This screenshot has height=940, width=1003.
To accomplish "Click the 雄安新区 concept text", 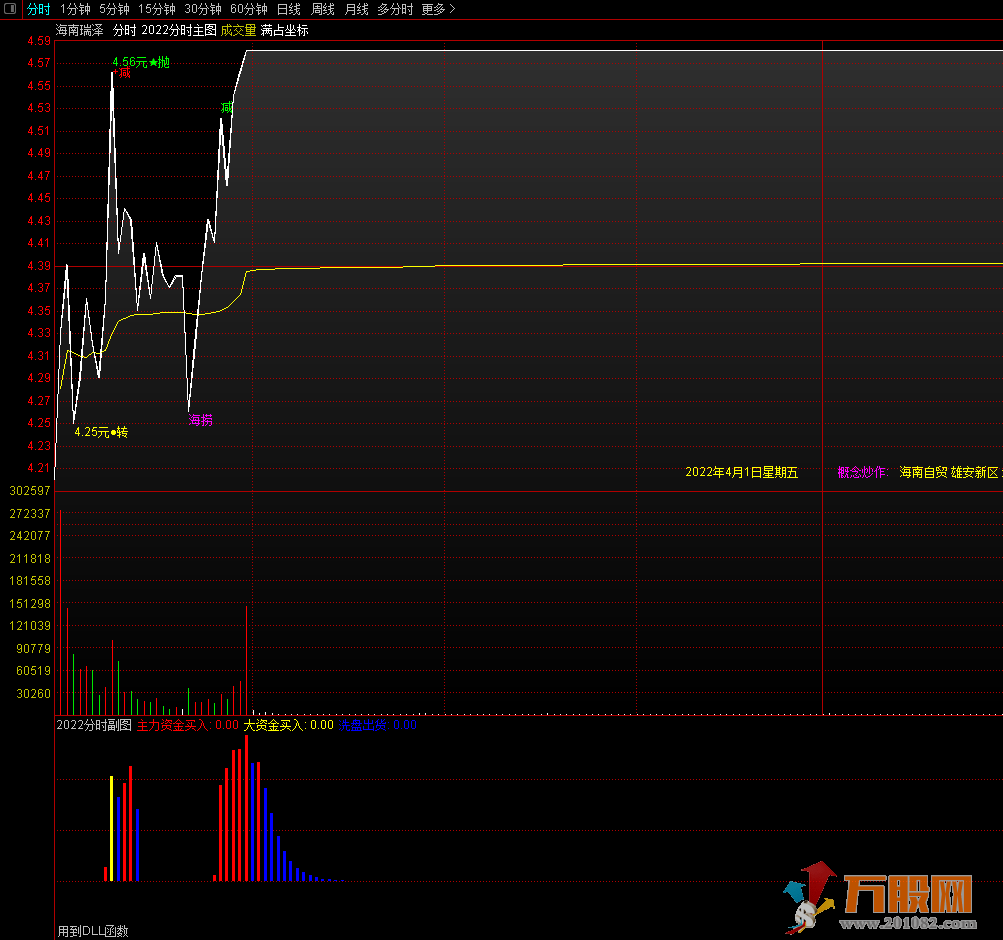I will (x=974, y=472).
